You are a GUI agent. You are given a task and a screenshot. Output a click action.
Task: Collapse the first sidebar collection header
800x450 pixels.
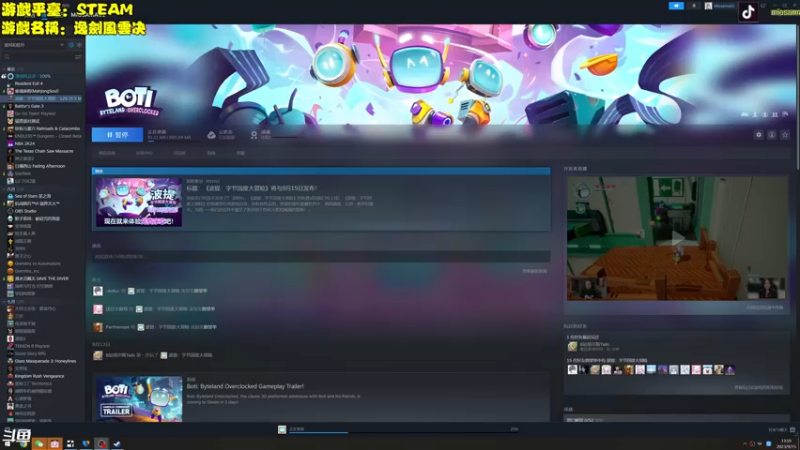coord(14,68)
